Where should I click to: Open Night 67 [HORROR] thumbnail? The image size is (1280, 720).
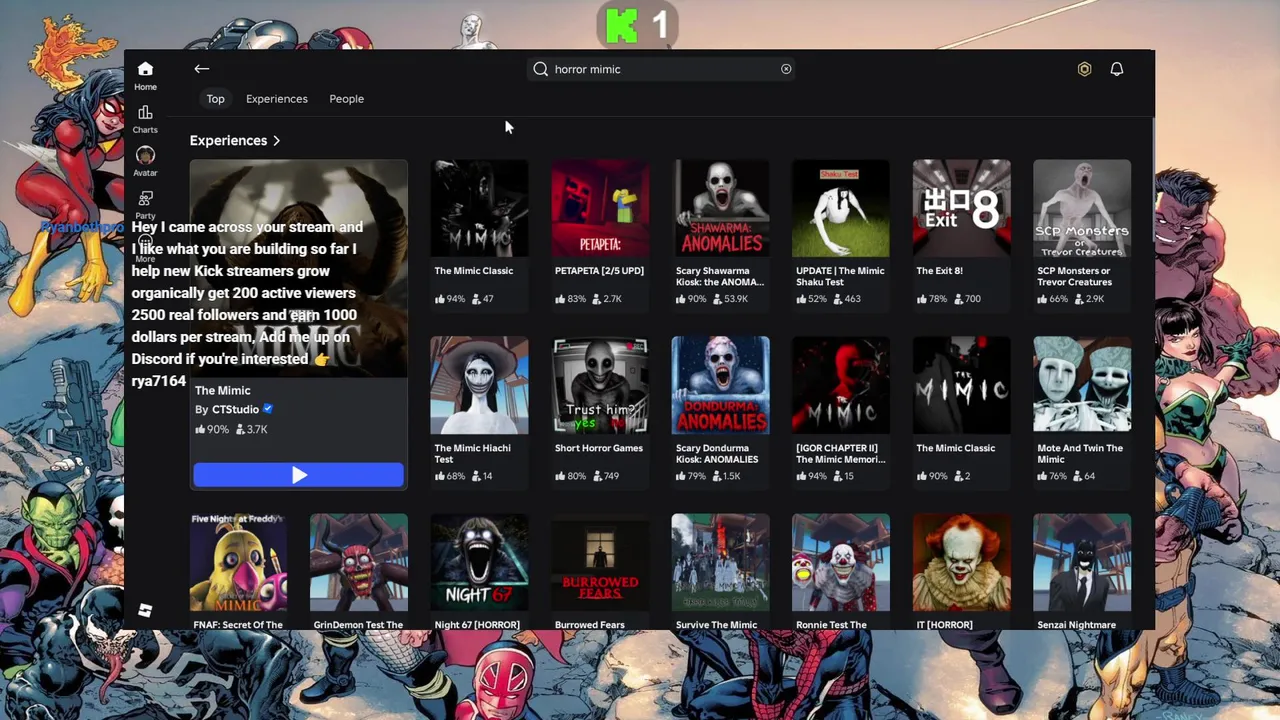click(x=479, y=562)
